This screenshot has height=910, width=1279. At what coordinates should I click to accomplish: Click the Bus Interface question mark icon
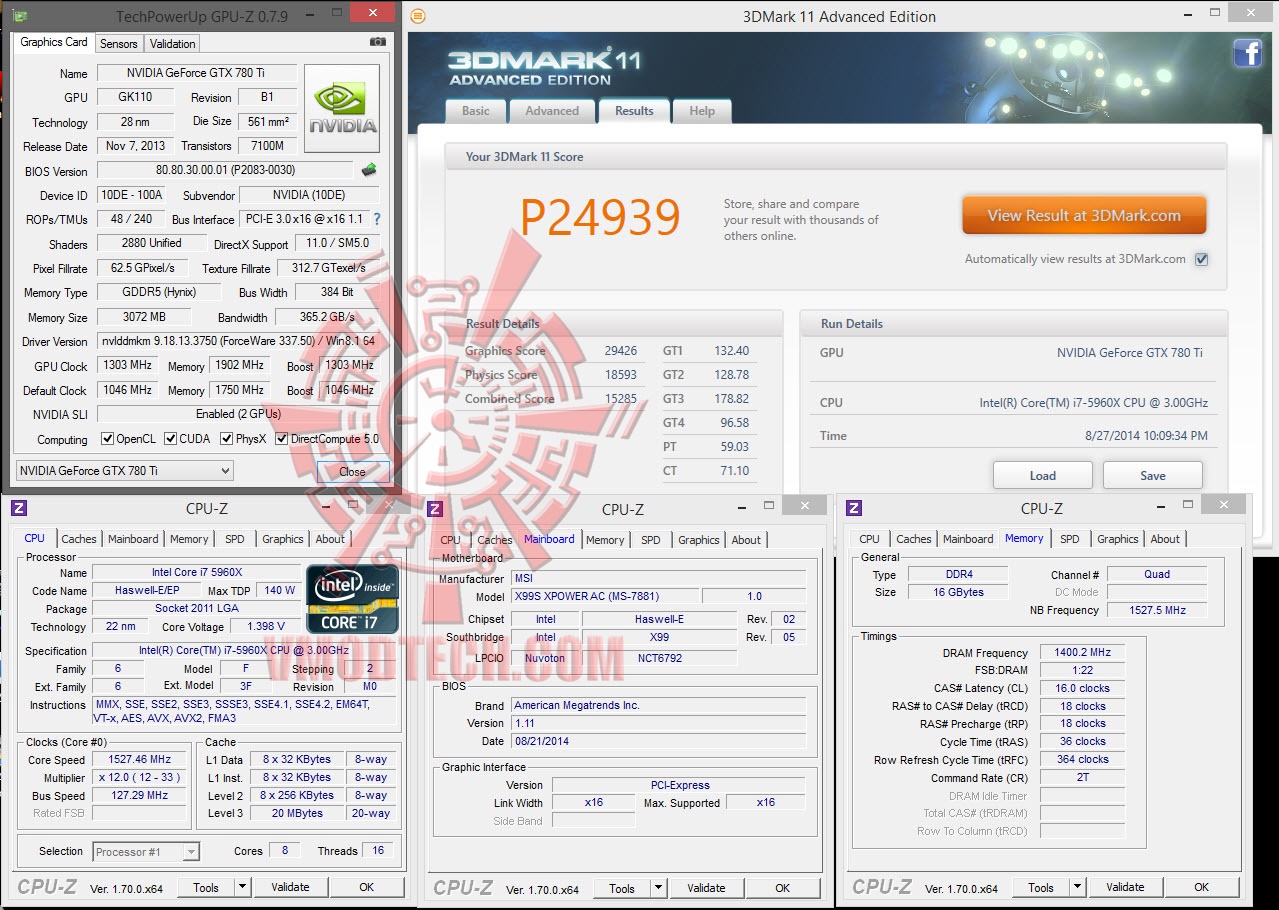[377, 219]
